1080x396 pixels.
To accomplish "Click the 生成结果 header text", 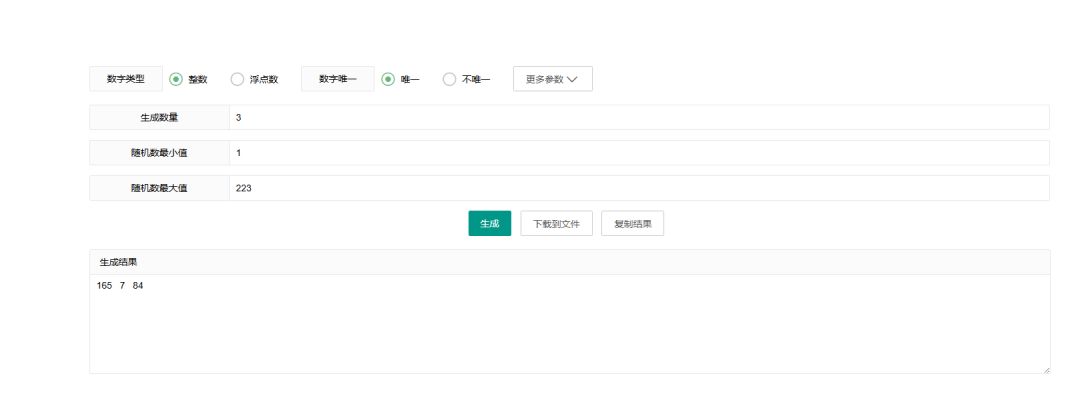I will click(118, 262).
